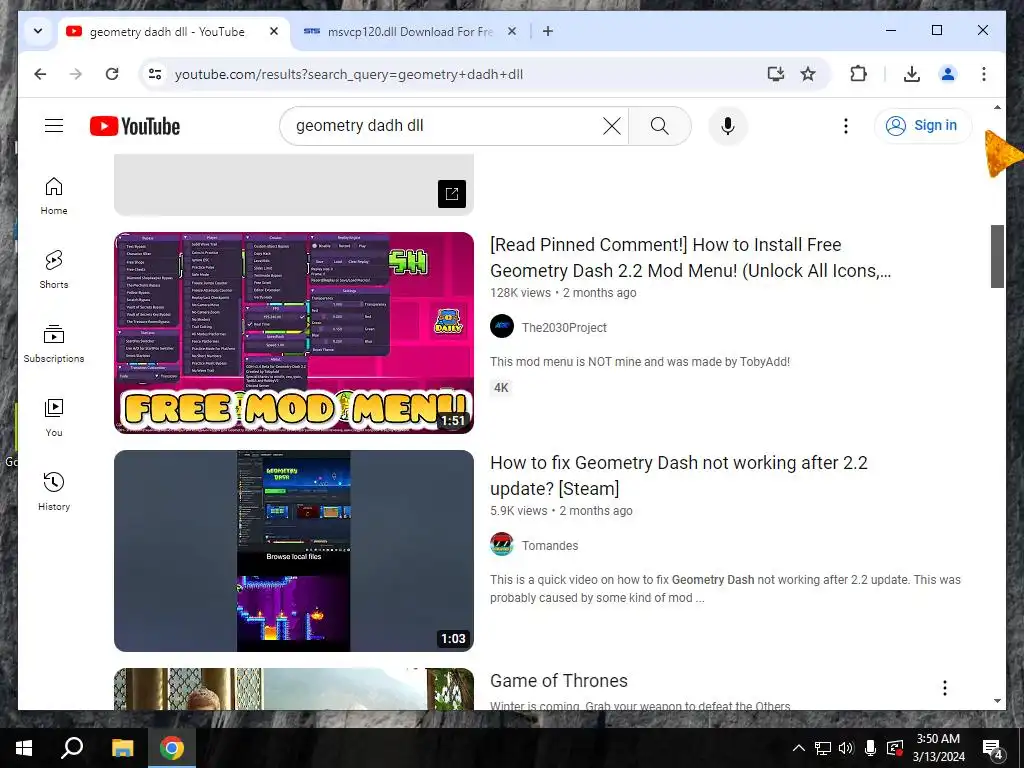Click the Chrome icon on the taskbar
1024x768 pixels.
172,748
